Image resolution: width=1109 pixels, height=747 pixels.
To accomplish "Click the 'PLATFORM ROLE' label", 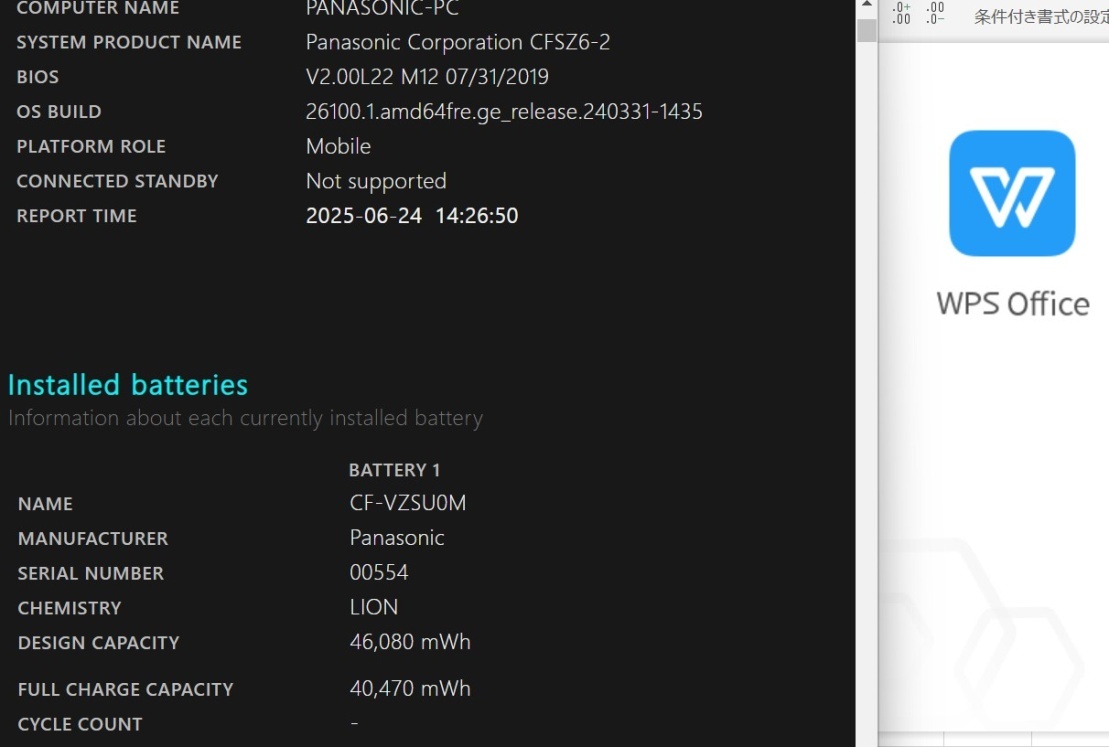I will pos(91,146).
